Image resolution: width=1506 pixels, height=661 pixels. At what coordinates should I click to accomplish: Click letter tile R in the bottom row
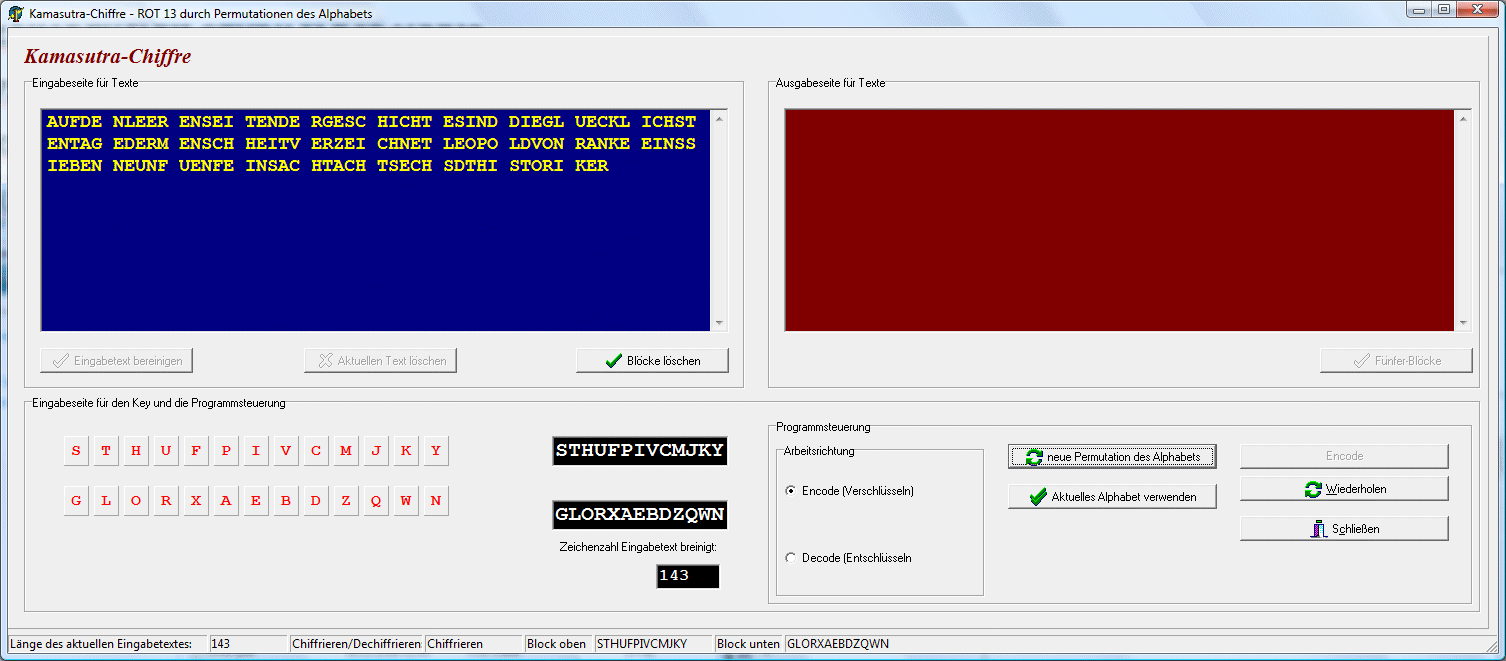(x=166, y=501)
